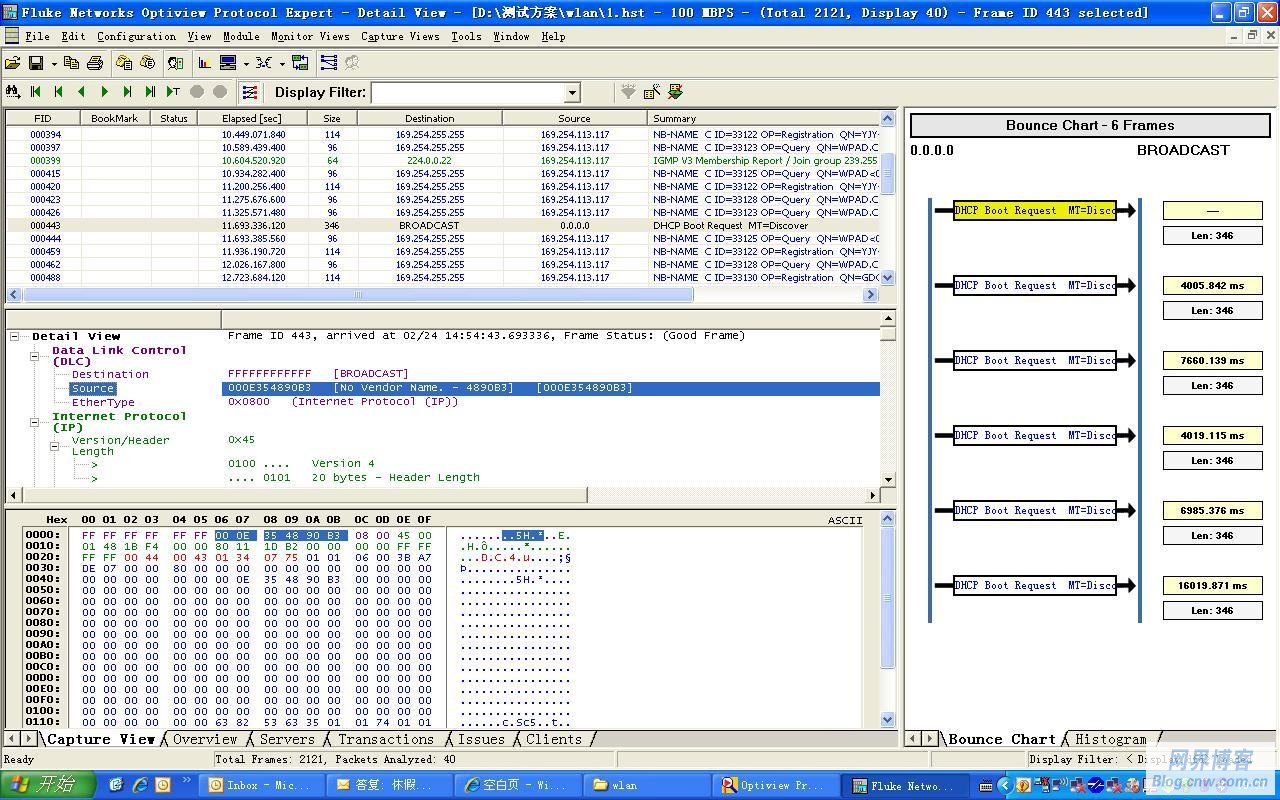Screen dimensions: 1280x800
Task: Collapse the Data Link Control (DLC) node
Action: pyautogui.click(x=34, y=356)
